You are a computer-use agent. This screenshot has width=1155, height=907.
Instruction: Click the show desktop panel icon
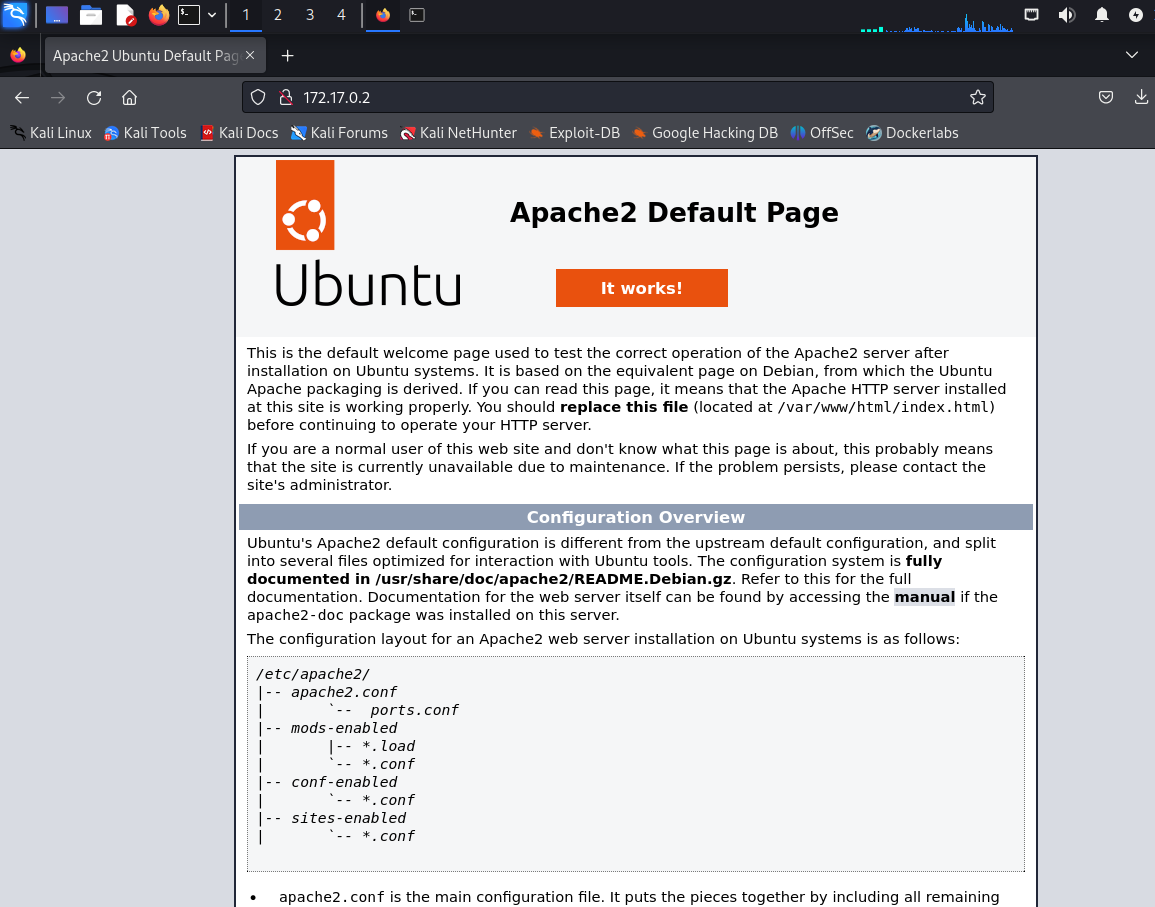[x=57, y=15]
